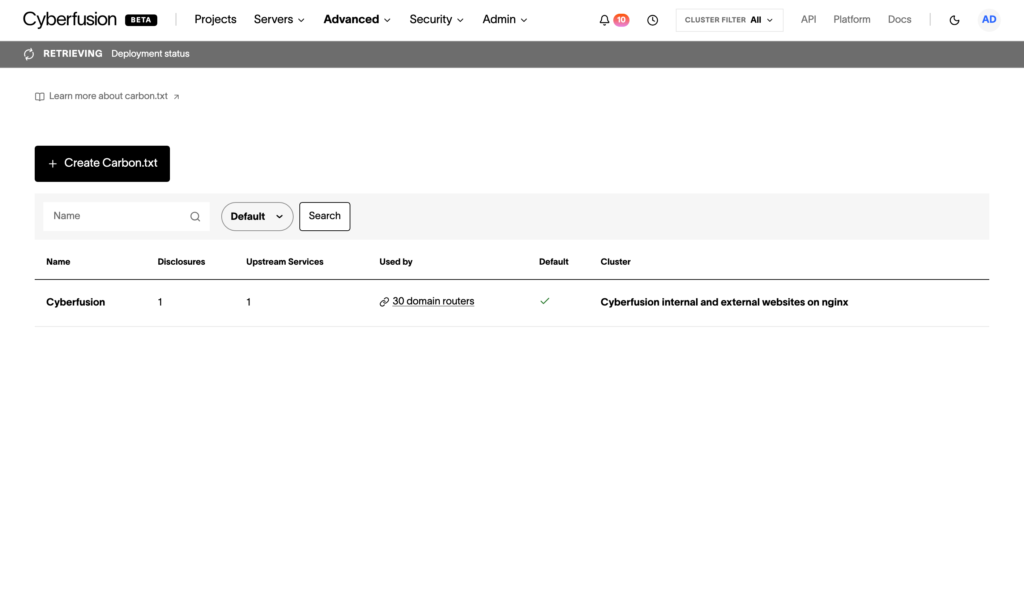The image size is (1024, 606).
Task: Open the 30 domain routers link
Action: pos(433,301)
